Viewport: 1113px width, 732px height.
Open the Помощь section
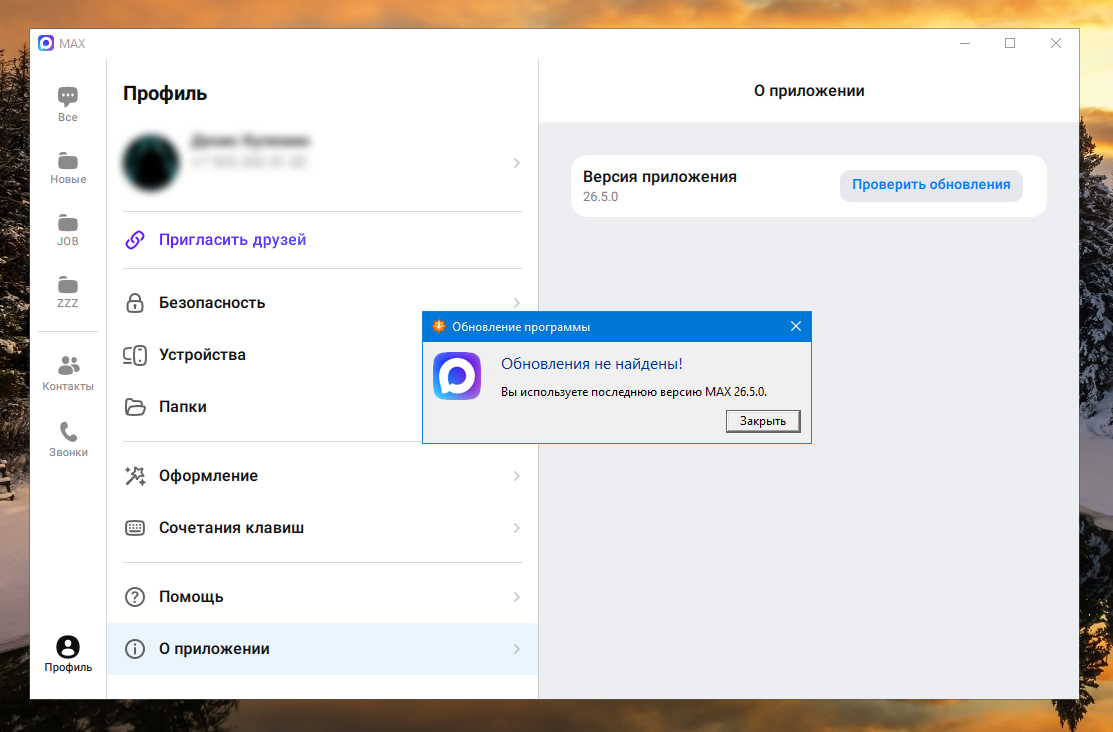(x=322, y=596)
